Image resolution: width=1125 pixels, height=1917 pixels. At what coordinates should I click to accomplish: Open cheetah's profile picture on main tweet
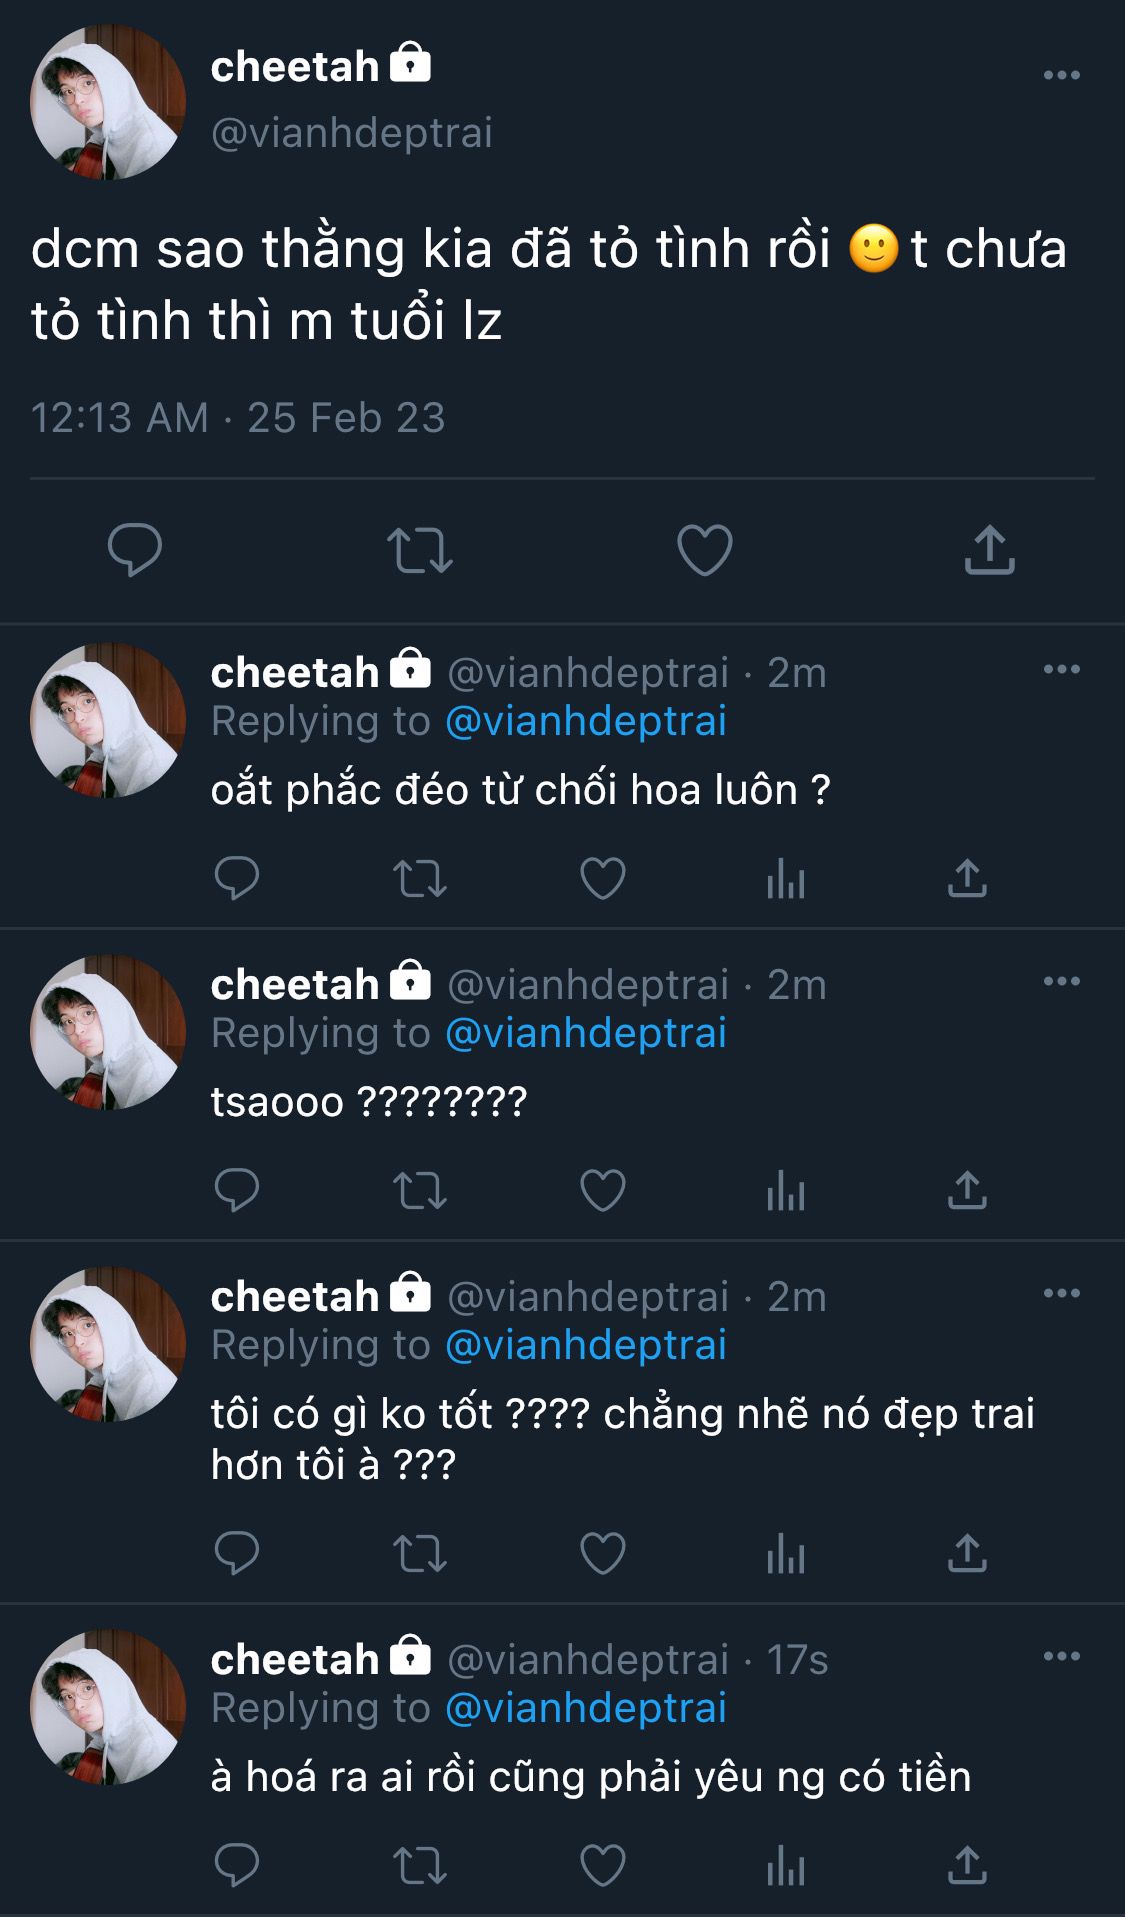(x=108, y=102)
